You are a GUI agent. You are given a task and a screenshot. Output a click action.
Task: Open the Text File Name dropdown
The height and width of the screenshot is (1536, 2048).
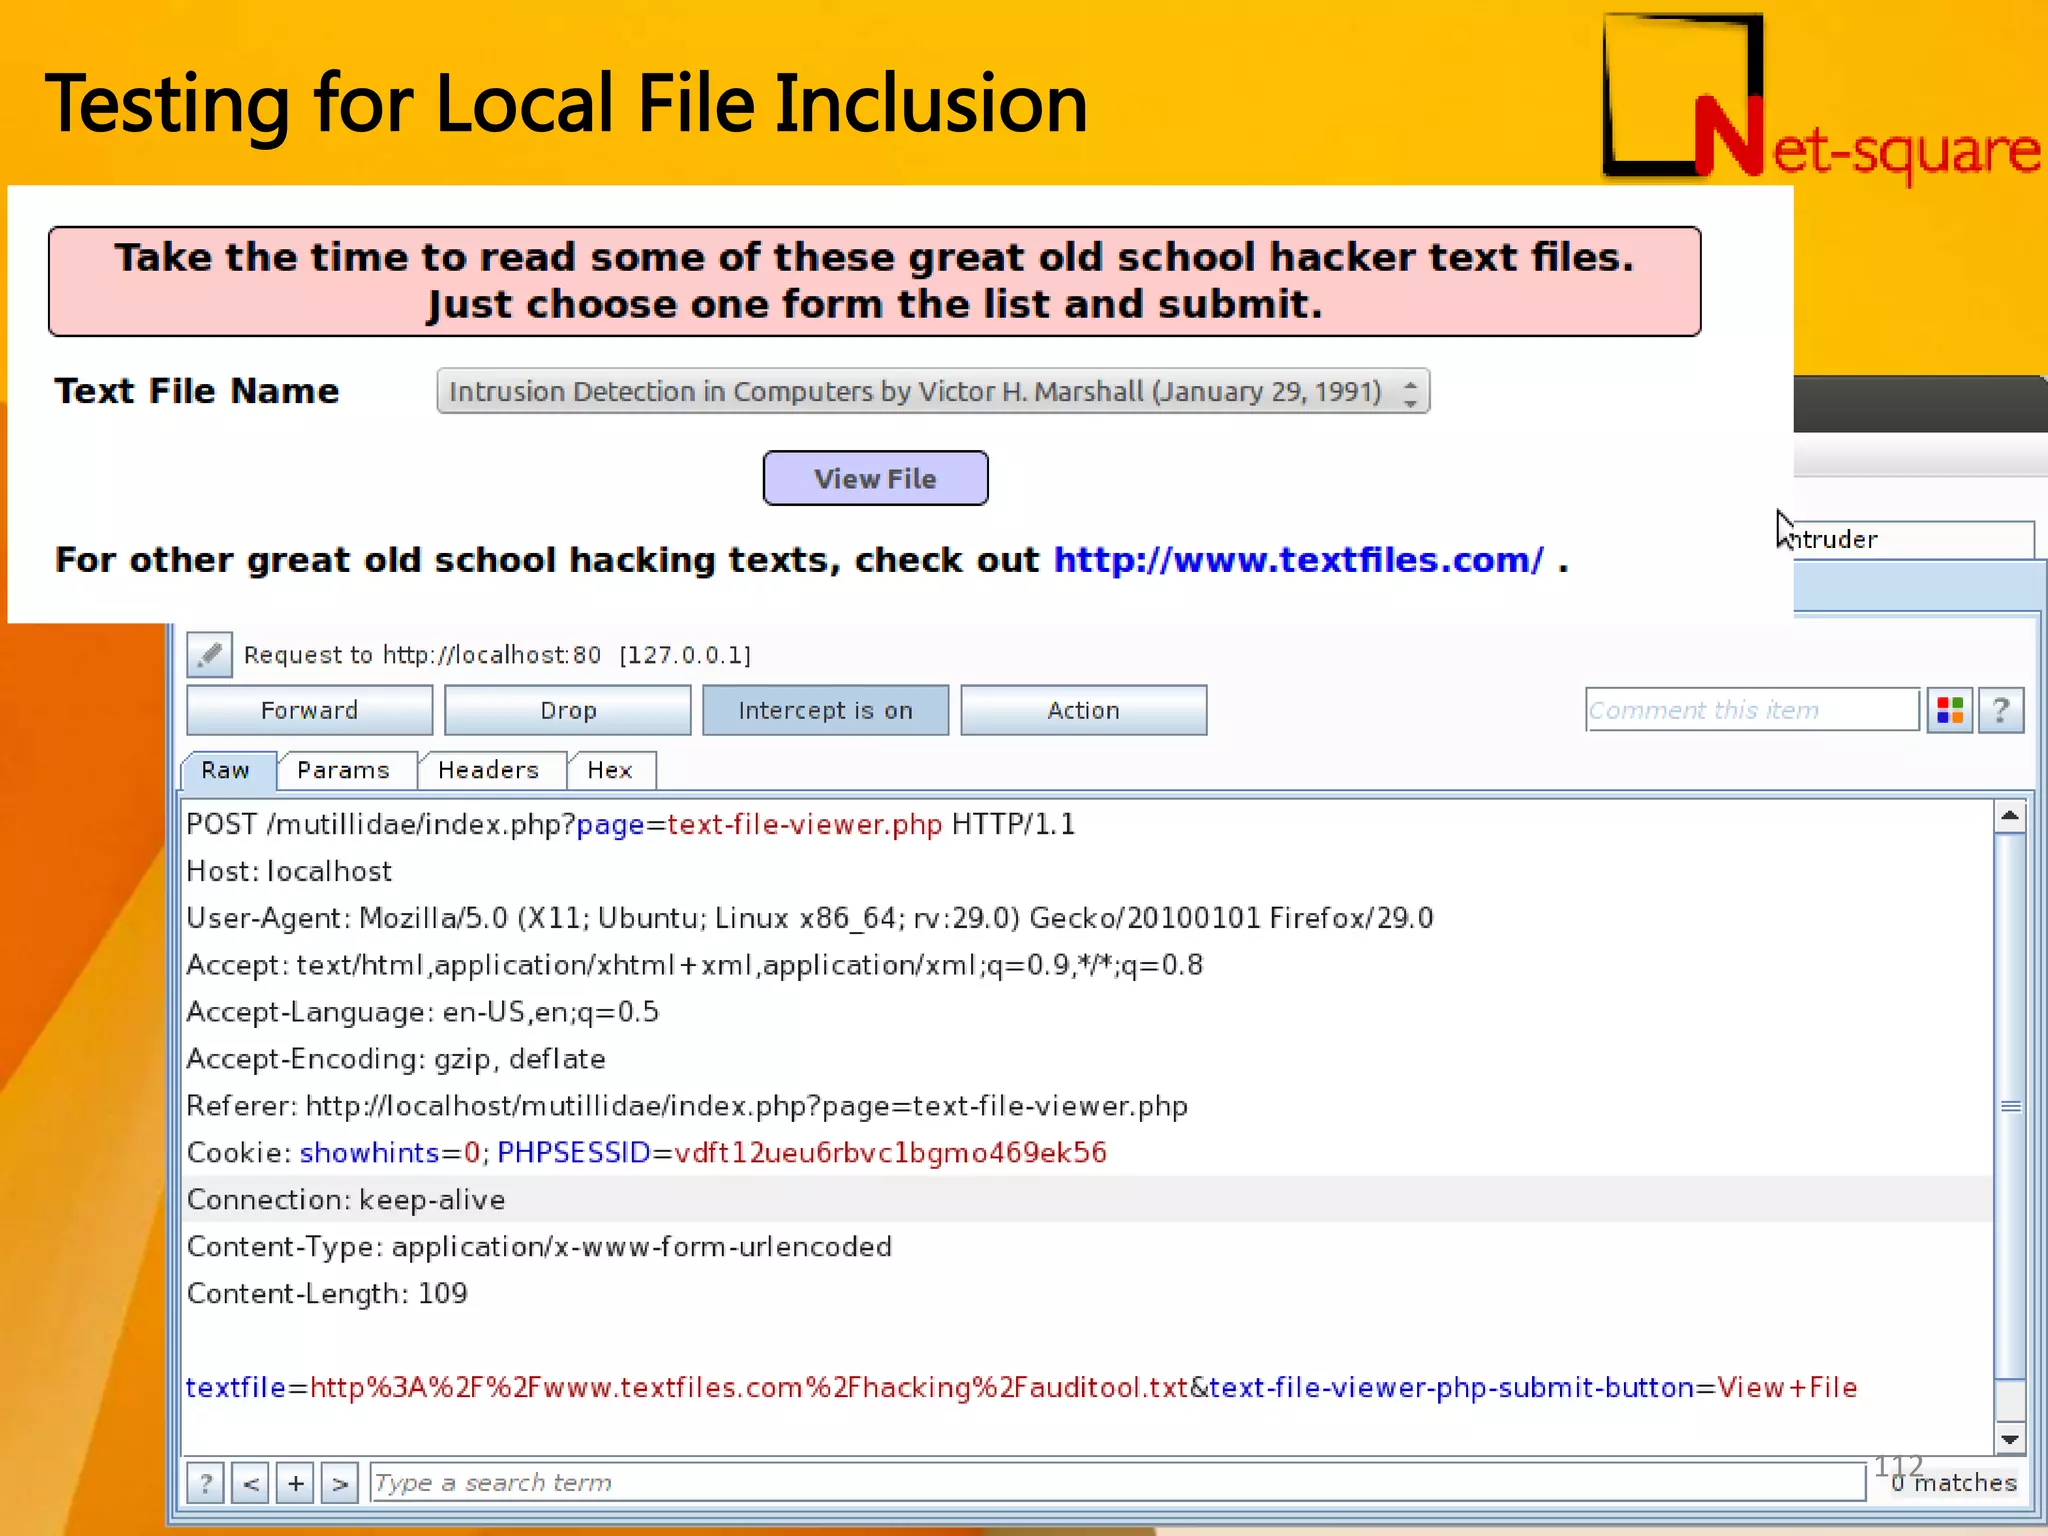click(933, 391)
